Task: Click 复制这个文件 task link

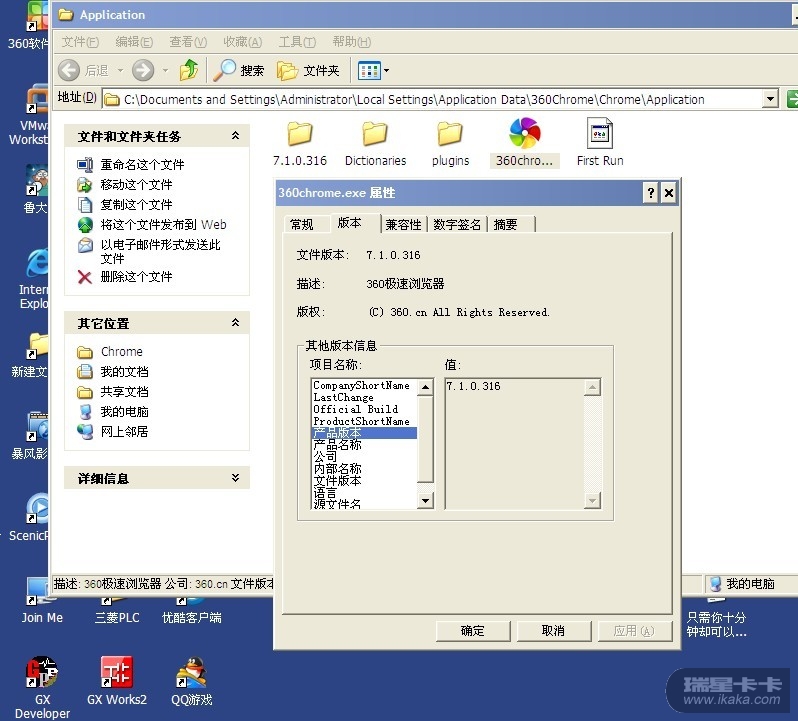Action: 136,205
